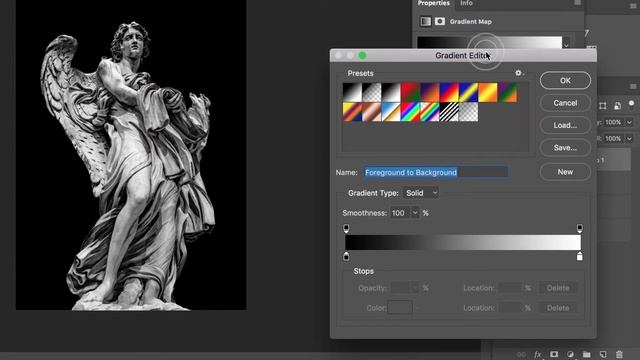The image size is (640, 360).
Task: Open the Smoothness value dropdown arrow
Action: point(415,213)
